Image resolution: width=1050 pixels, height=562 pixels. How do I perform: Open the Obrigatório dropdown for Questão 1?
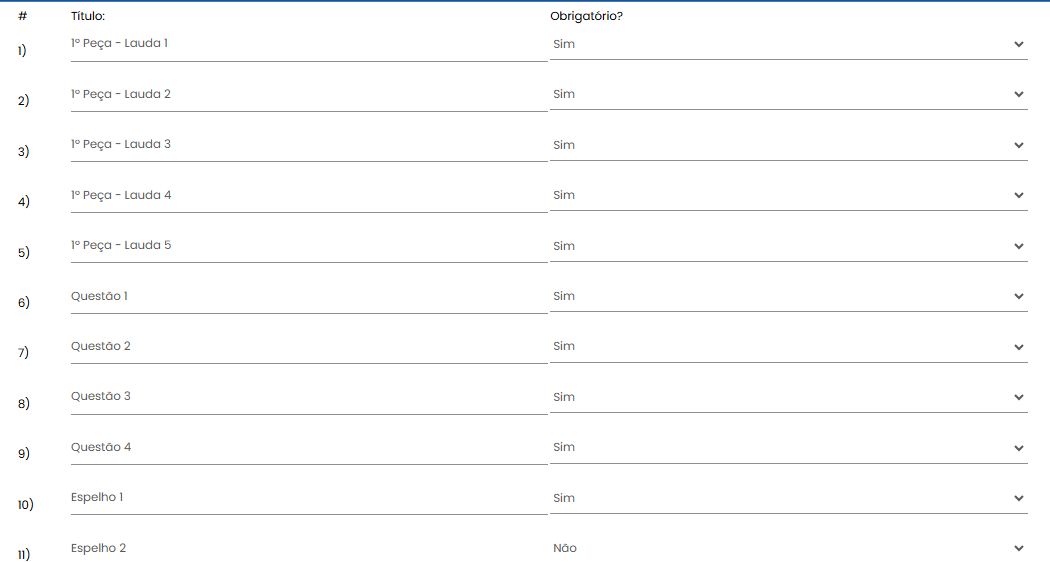coord(789,296)
